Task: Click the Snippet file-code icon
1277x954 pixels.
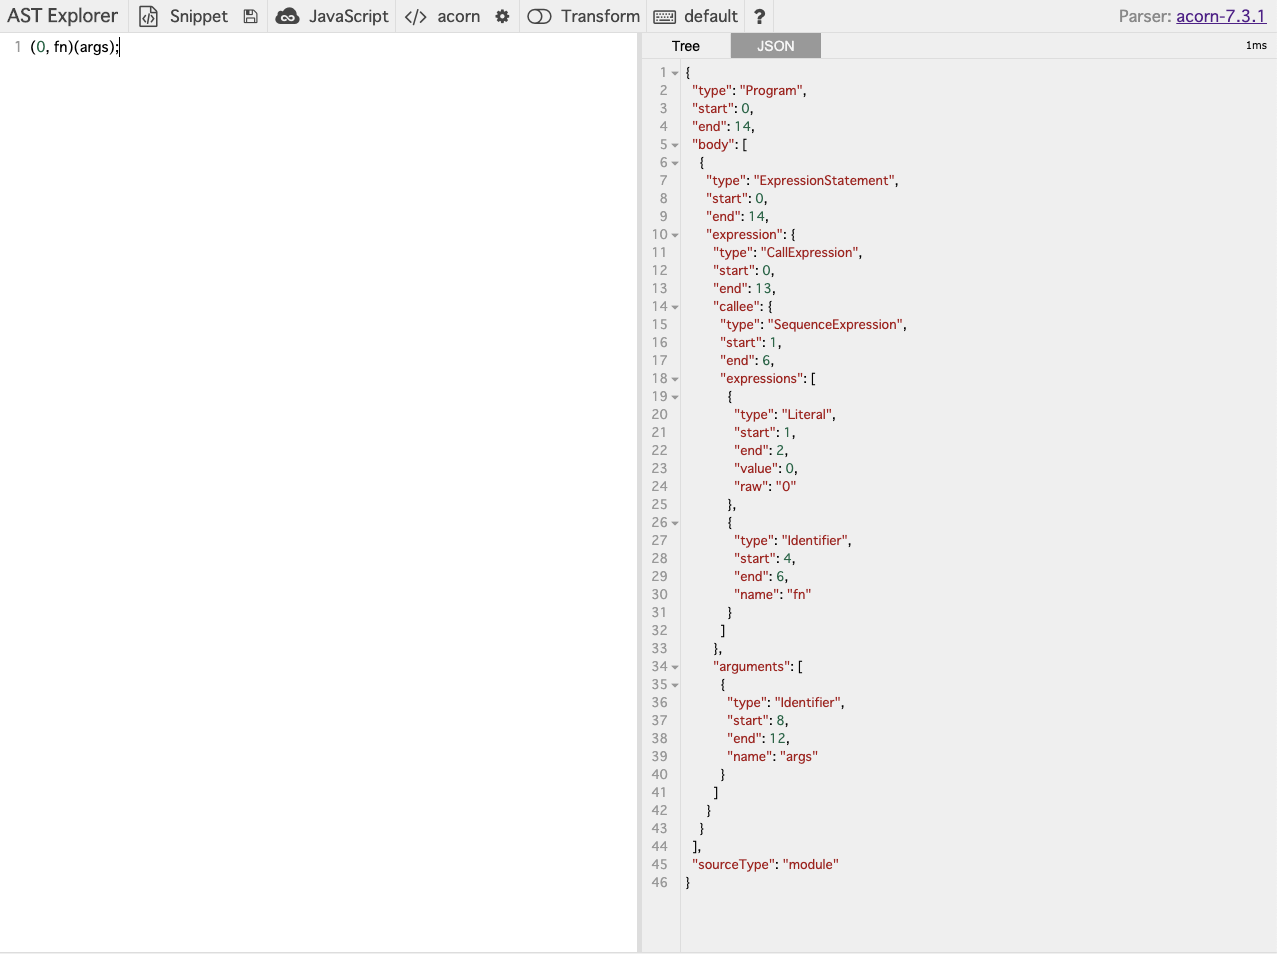Action: [148, 16]
